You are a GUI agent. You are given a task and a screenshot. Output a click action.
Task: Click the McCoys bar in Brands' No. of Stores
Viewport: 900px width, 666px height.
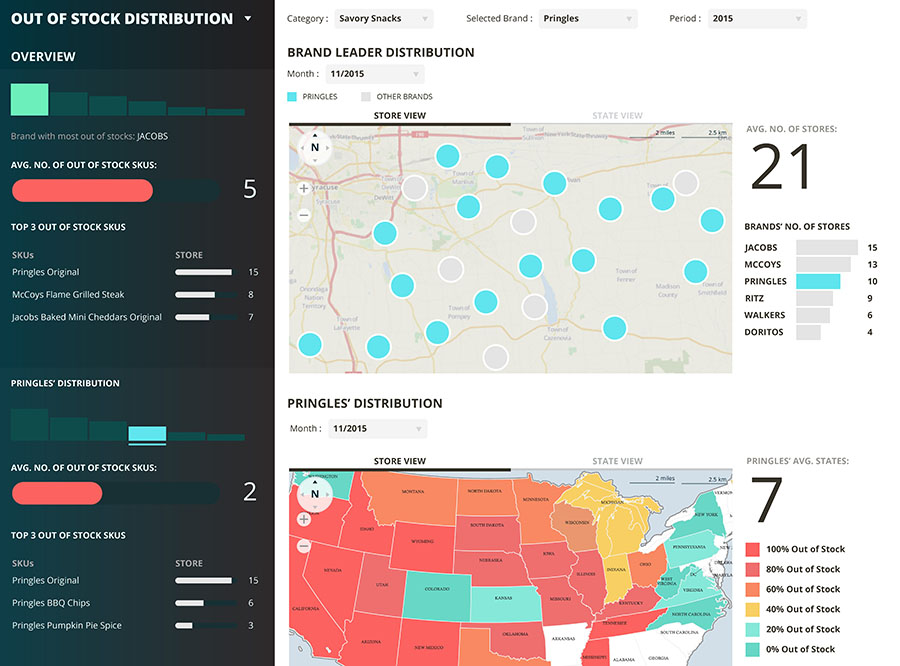tap(823, 264)
